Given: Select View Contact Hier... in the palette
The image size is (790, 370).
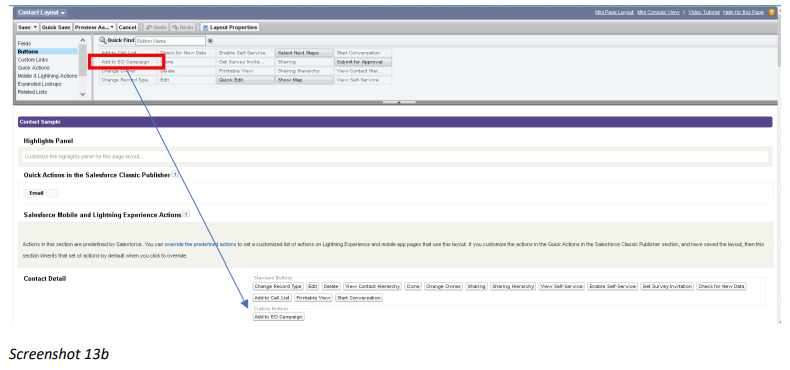Looking at the screenshot, I should click(363, 71).
